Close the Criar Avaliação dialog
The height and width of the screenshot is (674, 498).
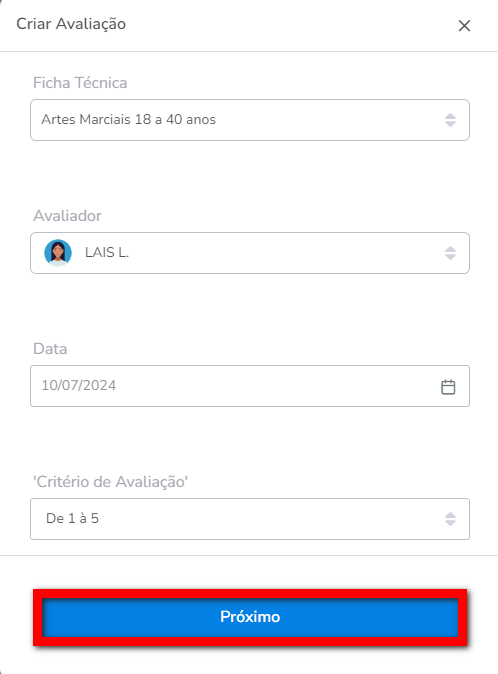click(464, 26)
